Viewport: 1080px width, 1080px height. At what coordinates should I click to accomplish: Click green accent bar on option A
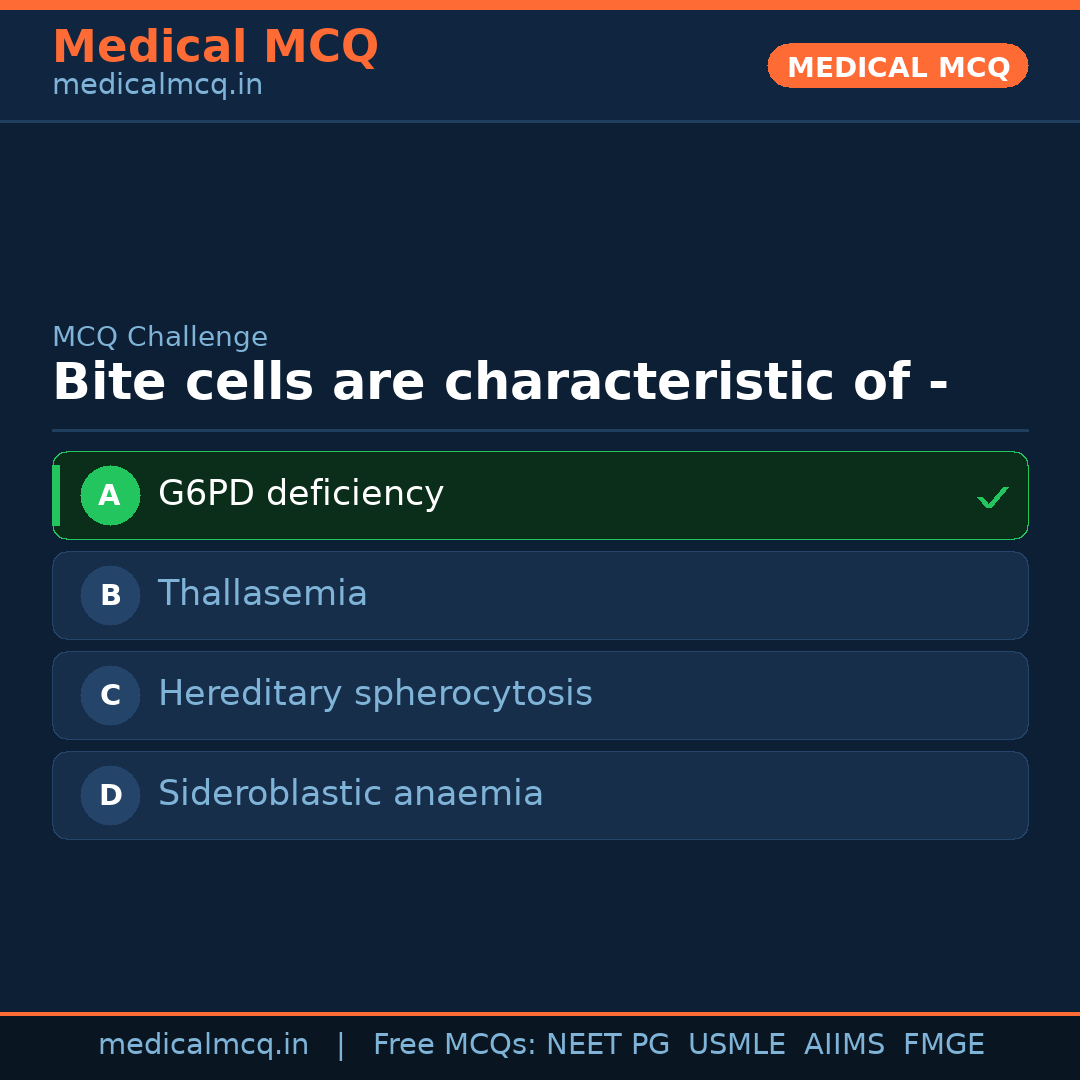pyautogui.click(x=56, y=495)
